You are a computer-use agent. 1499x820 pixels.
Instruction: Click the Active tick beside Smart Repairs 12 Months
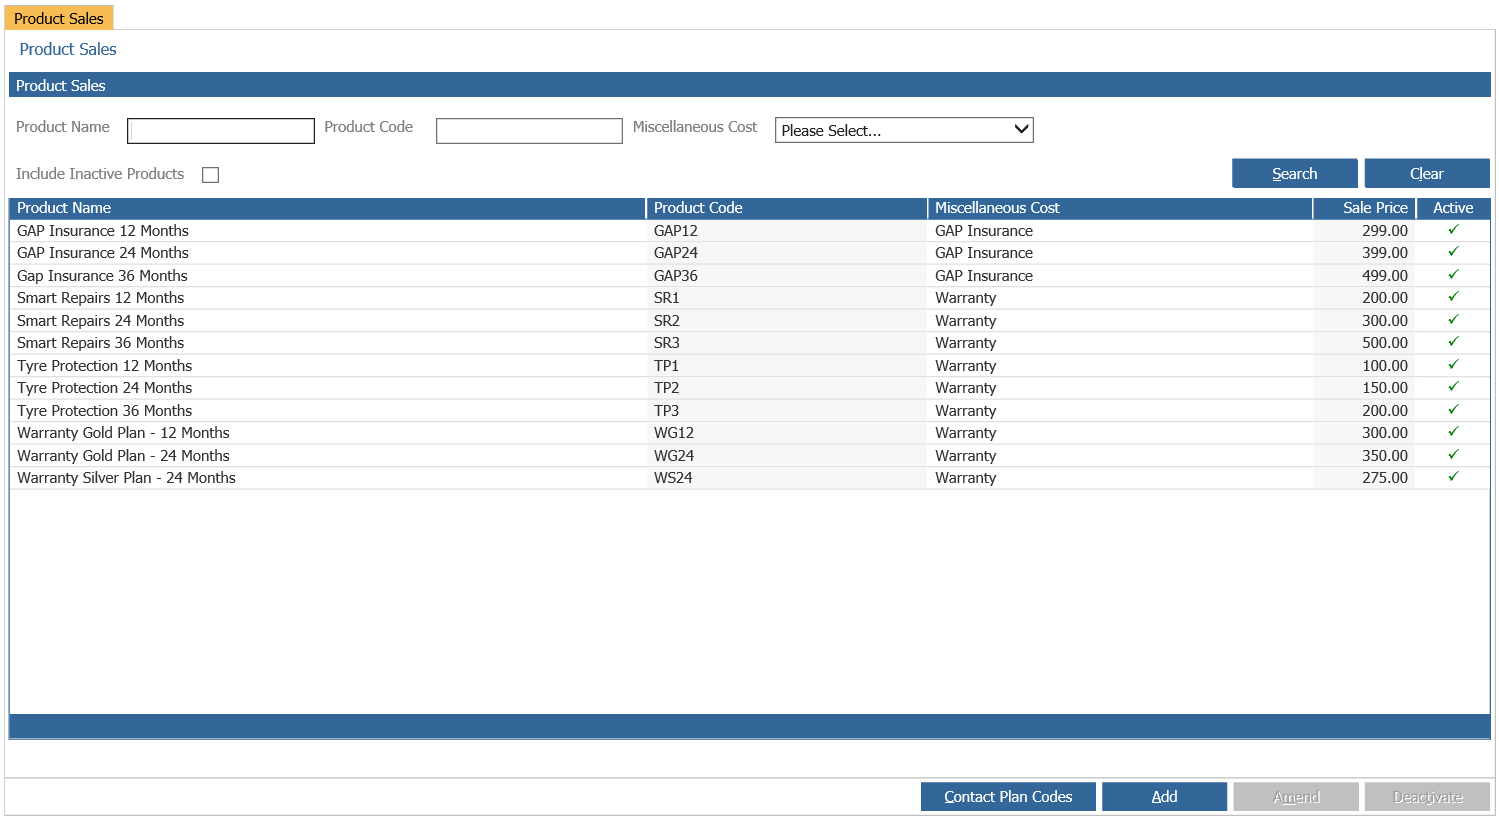pos(1453,297)
